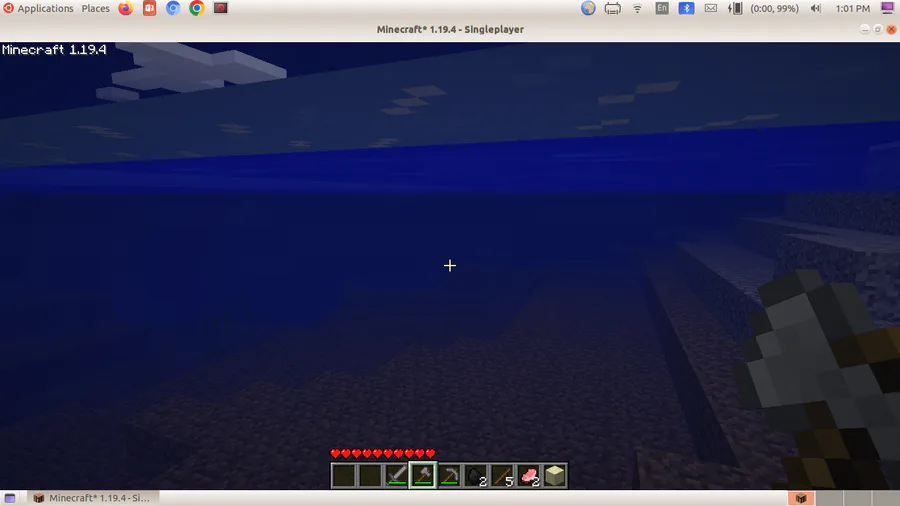Select the stone pickaxe hotbar slot
The image size is (900, 506).
click(449, 476)
